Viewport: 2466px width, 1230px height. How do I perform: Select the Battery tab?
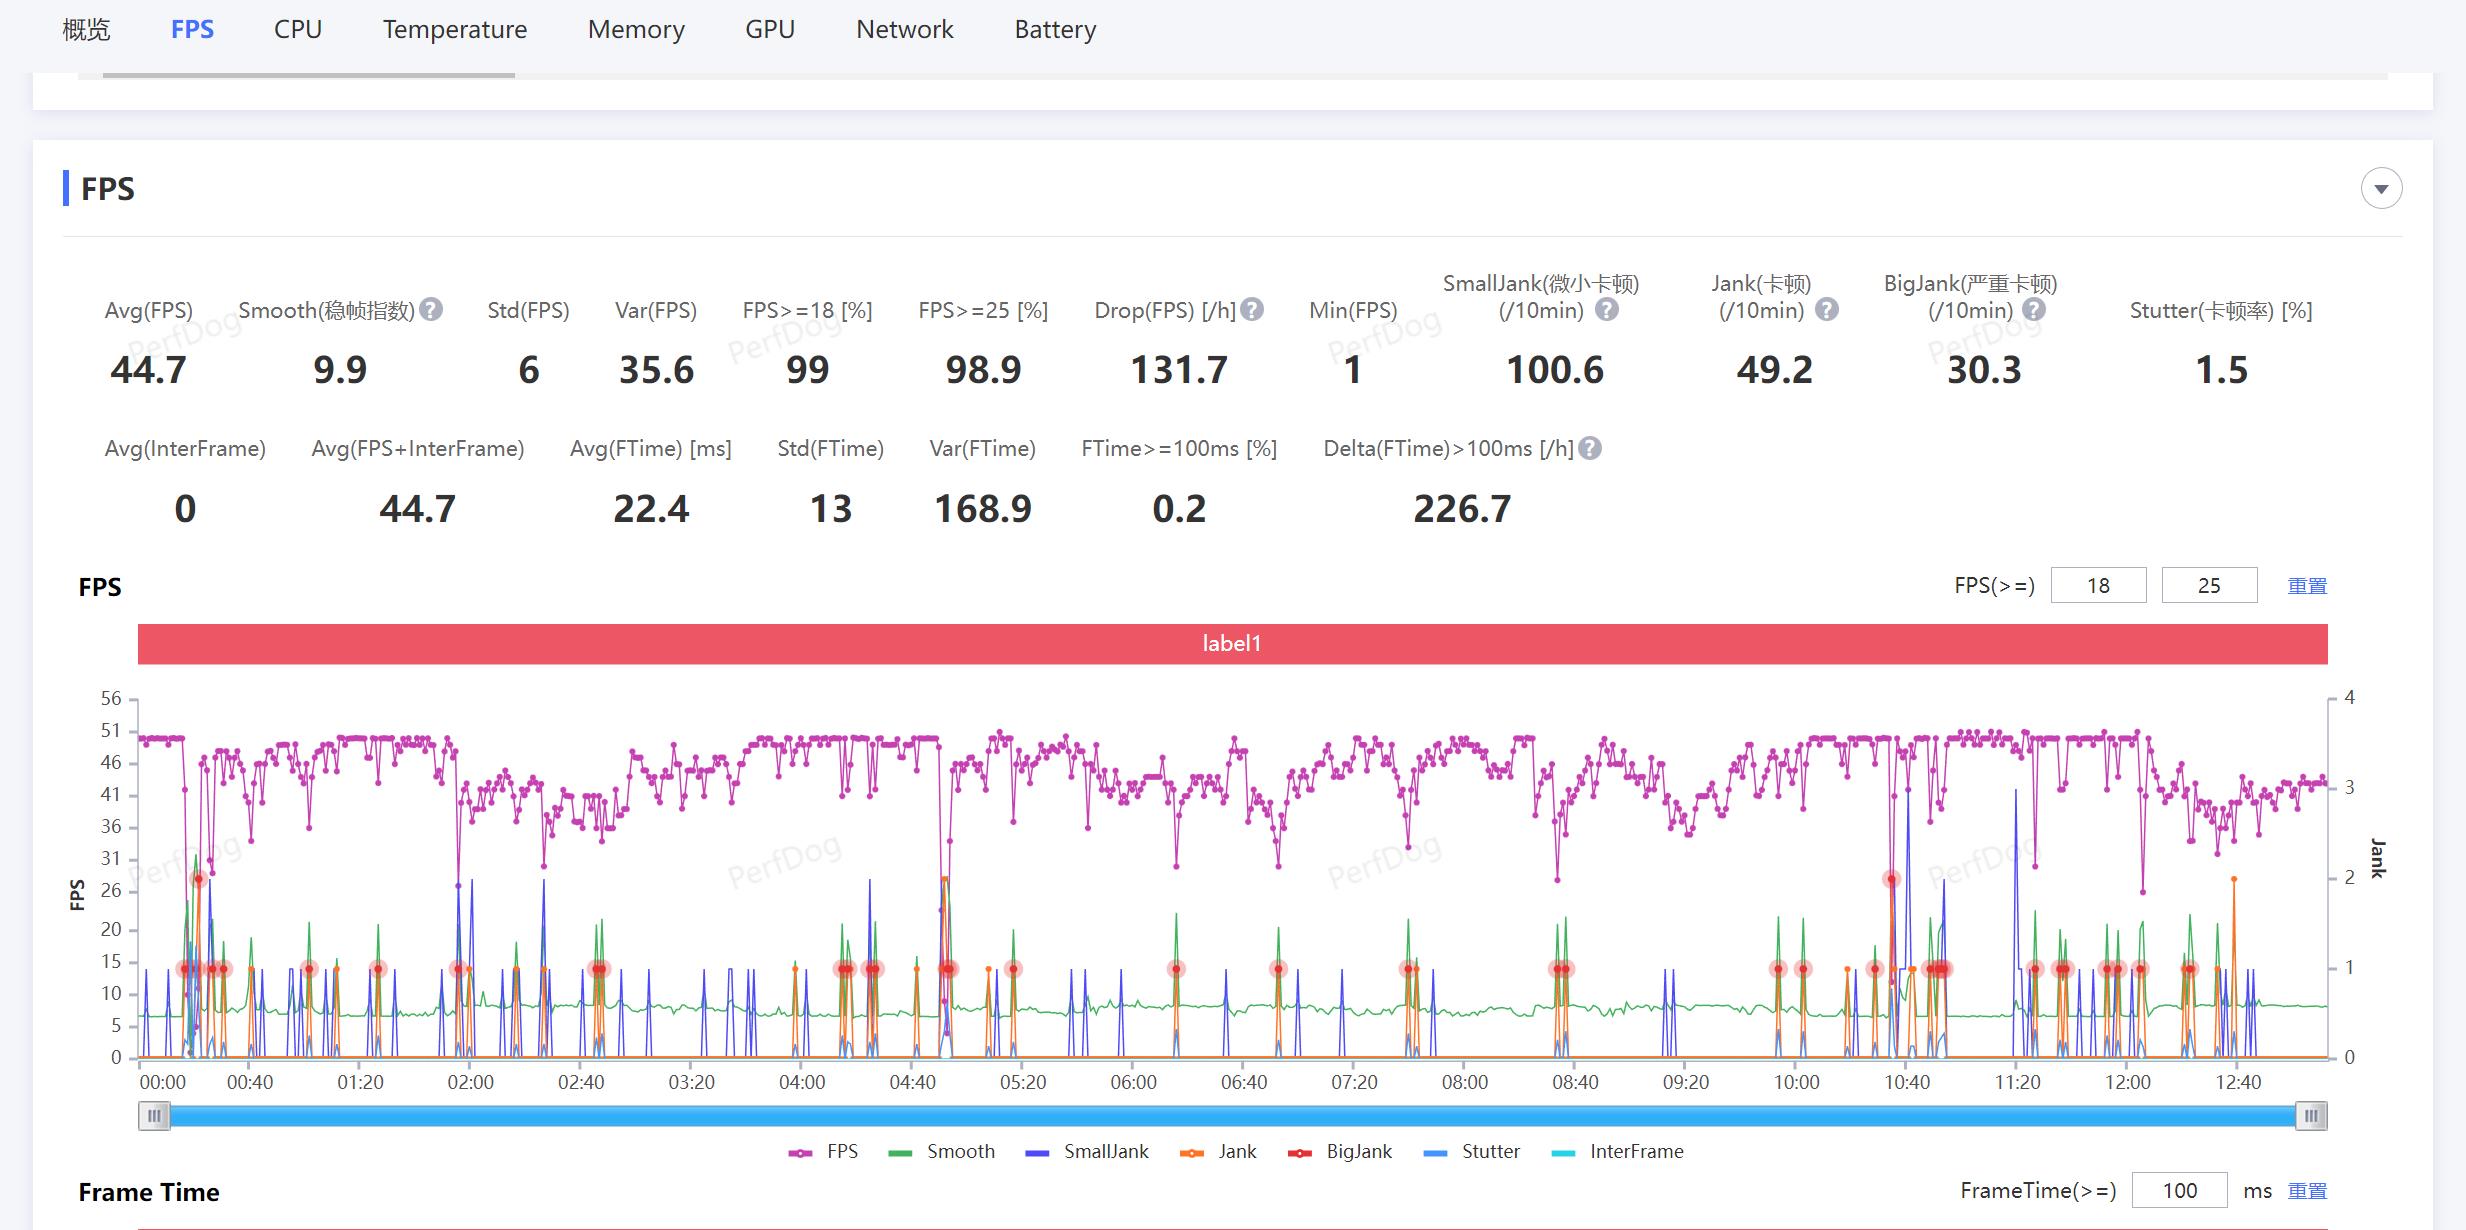[1055, 30]
